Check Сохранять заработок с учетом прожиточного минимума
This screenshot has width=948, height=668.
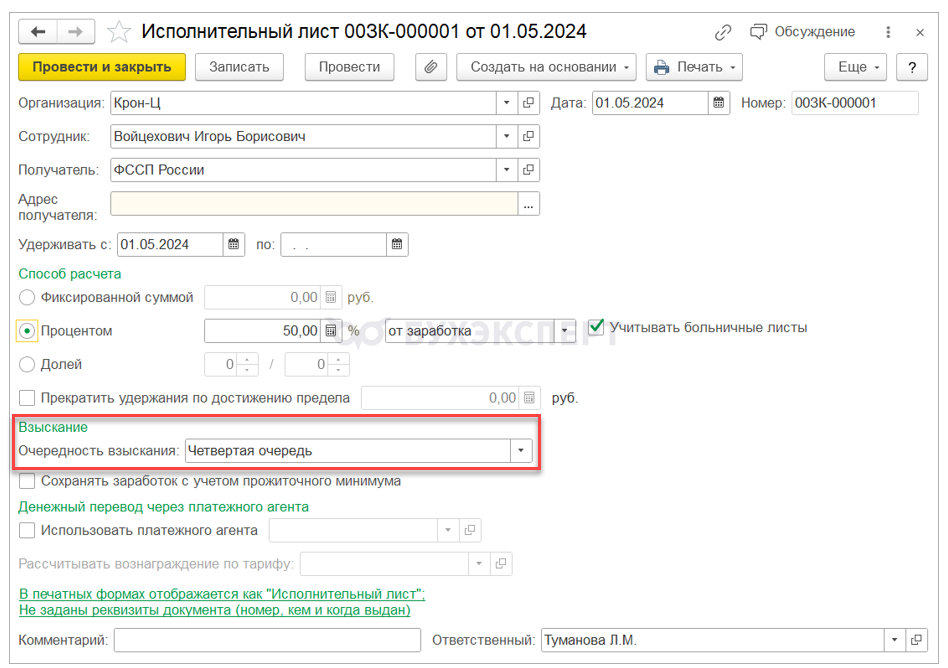[27, 481]
